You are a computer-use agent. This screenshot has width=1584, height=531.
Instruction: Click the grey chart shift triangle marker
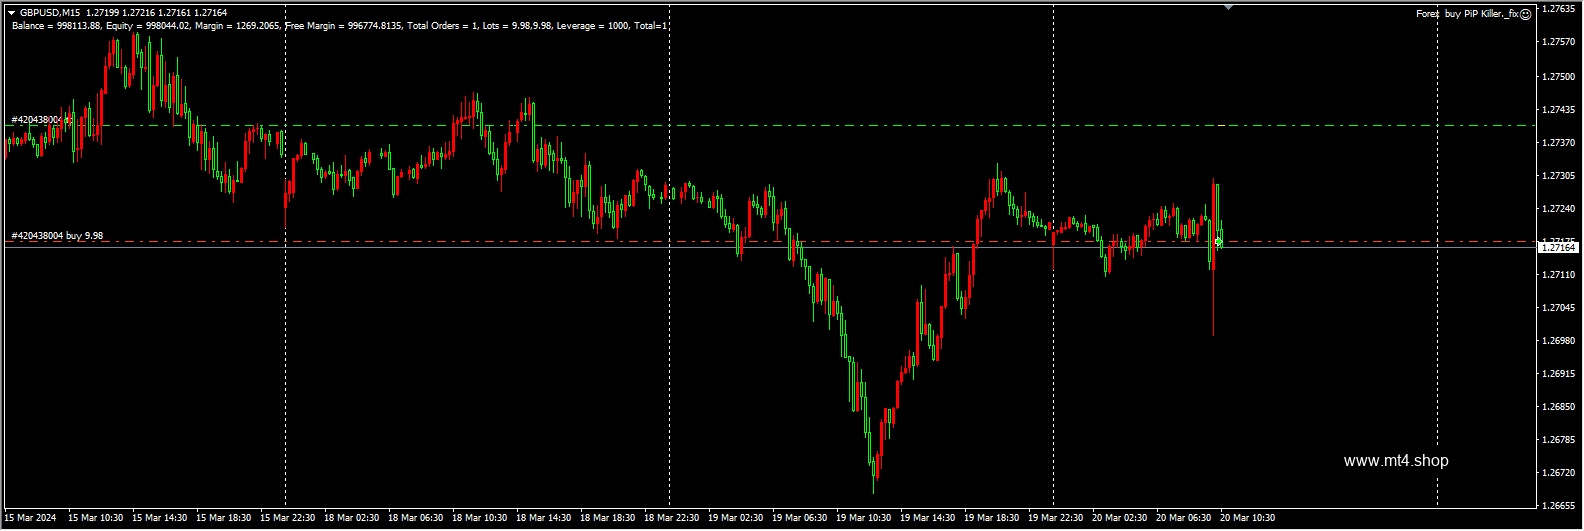[1228, 6]
